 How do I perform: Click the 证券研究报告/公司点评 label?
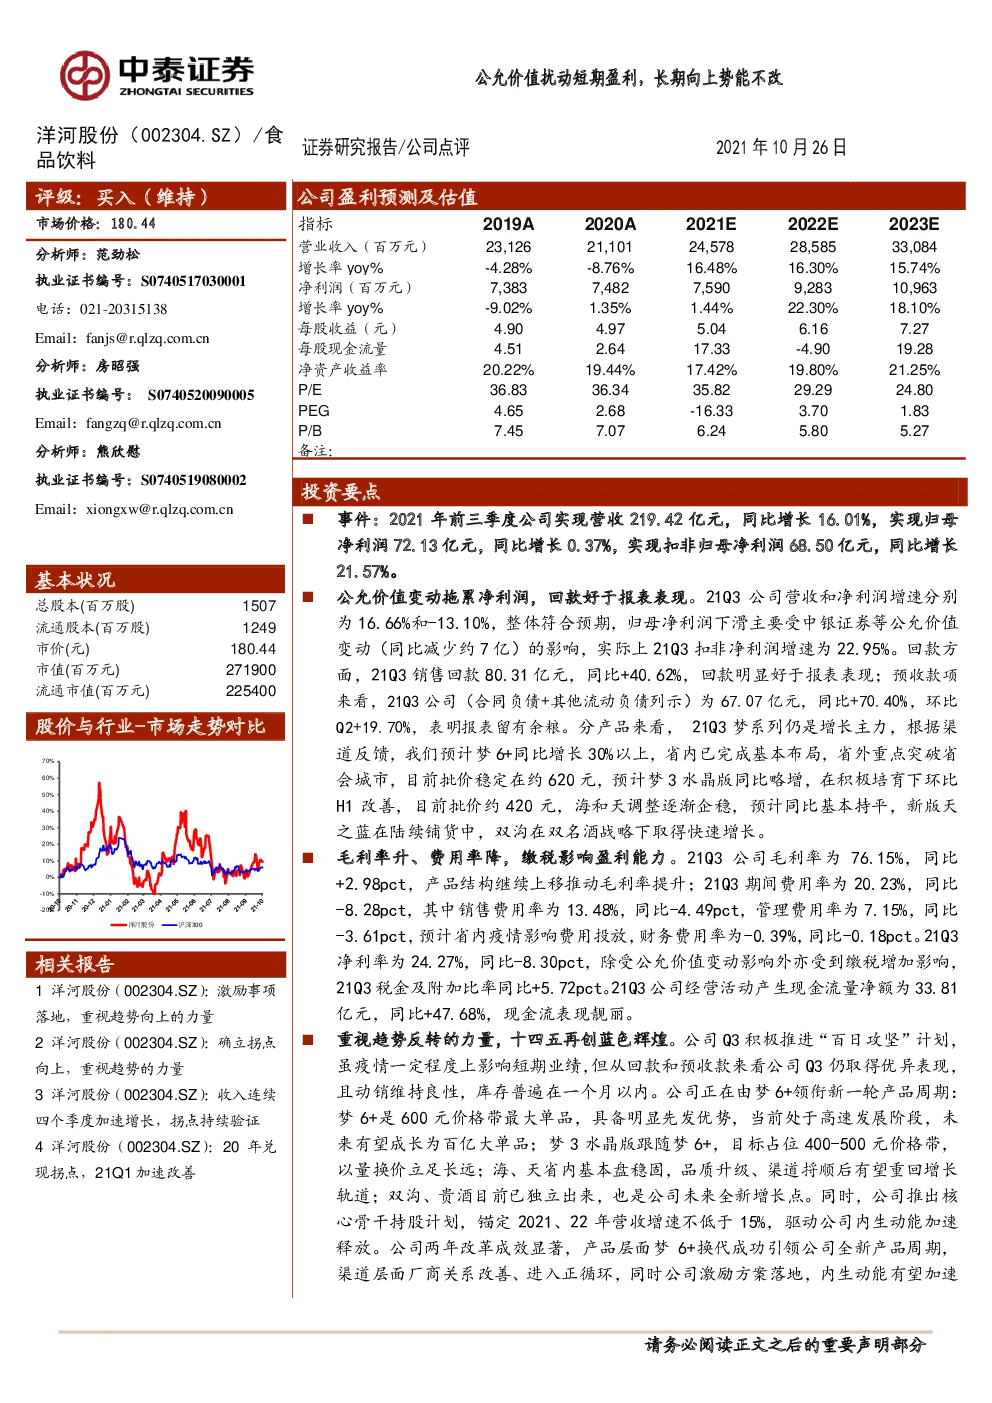(386, 147)
